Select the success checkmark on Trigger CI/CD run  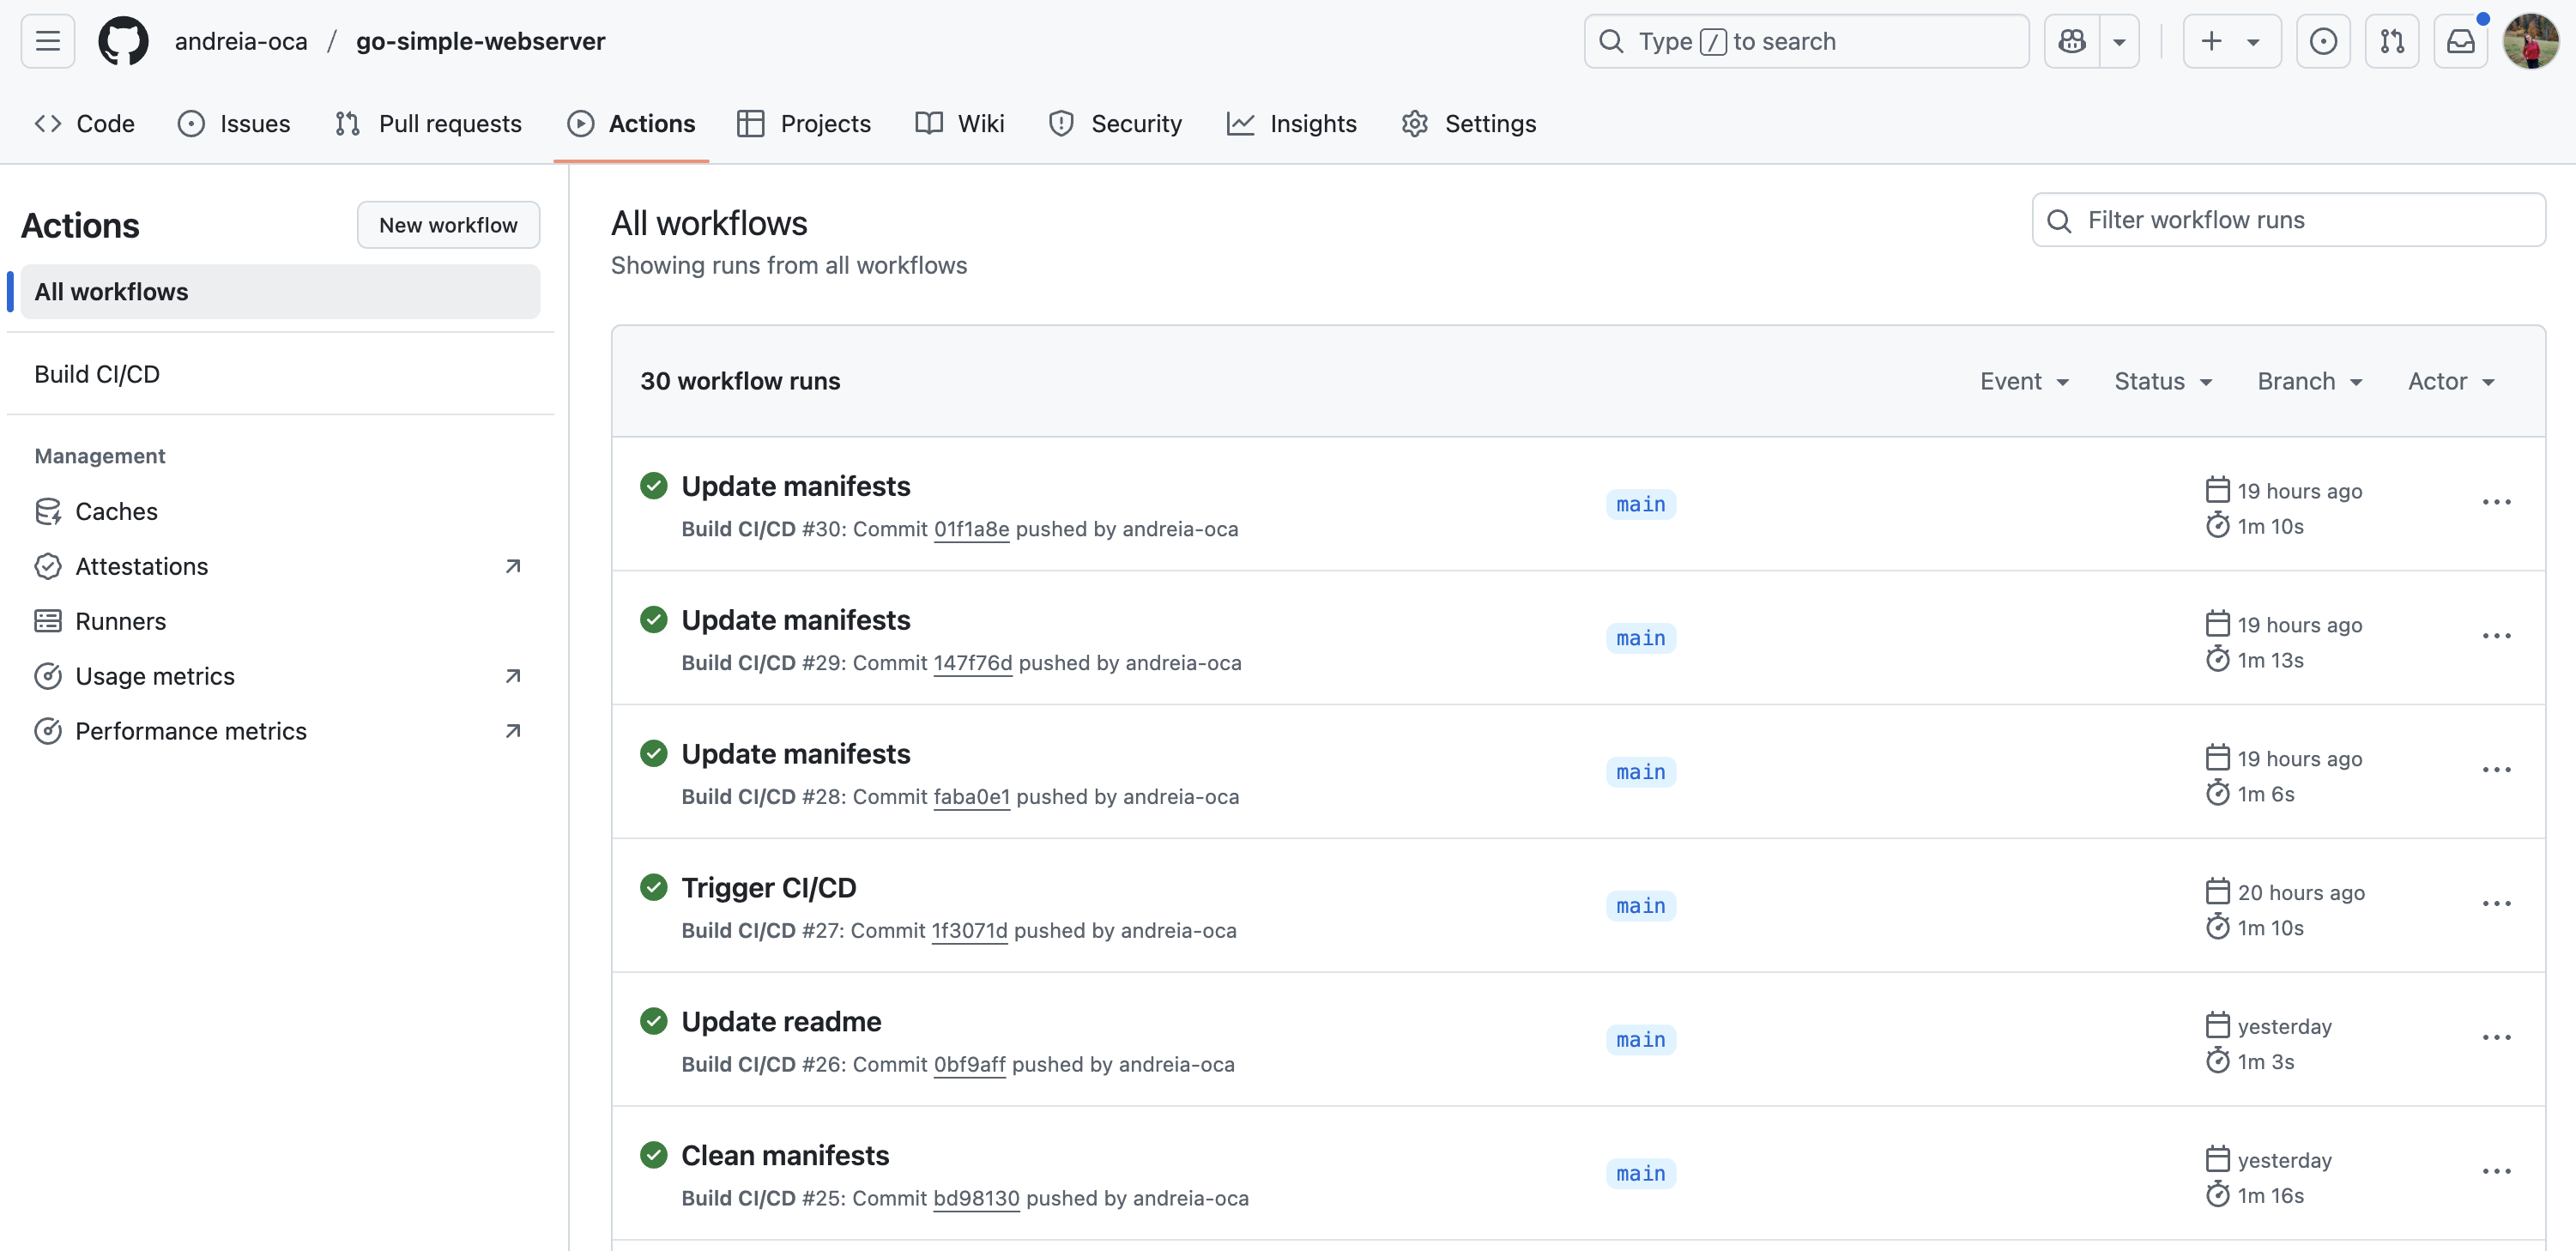click(654, 887)
